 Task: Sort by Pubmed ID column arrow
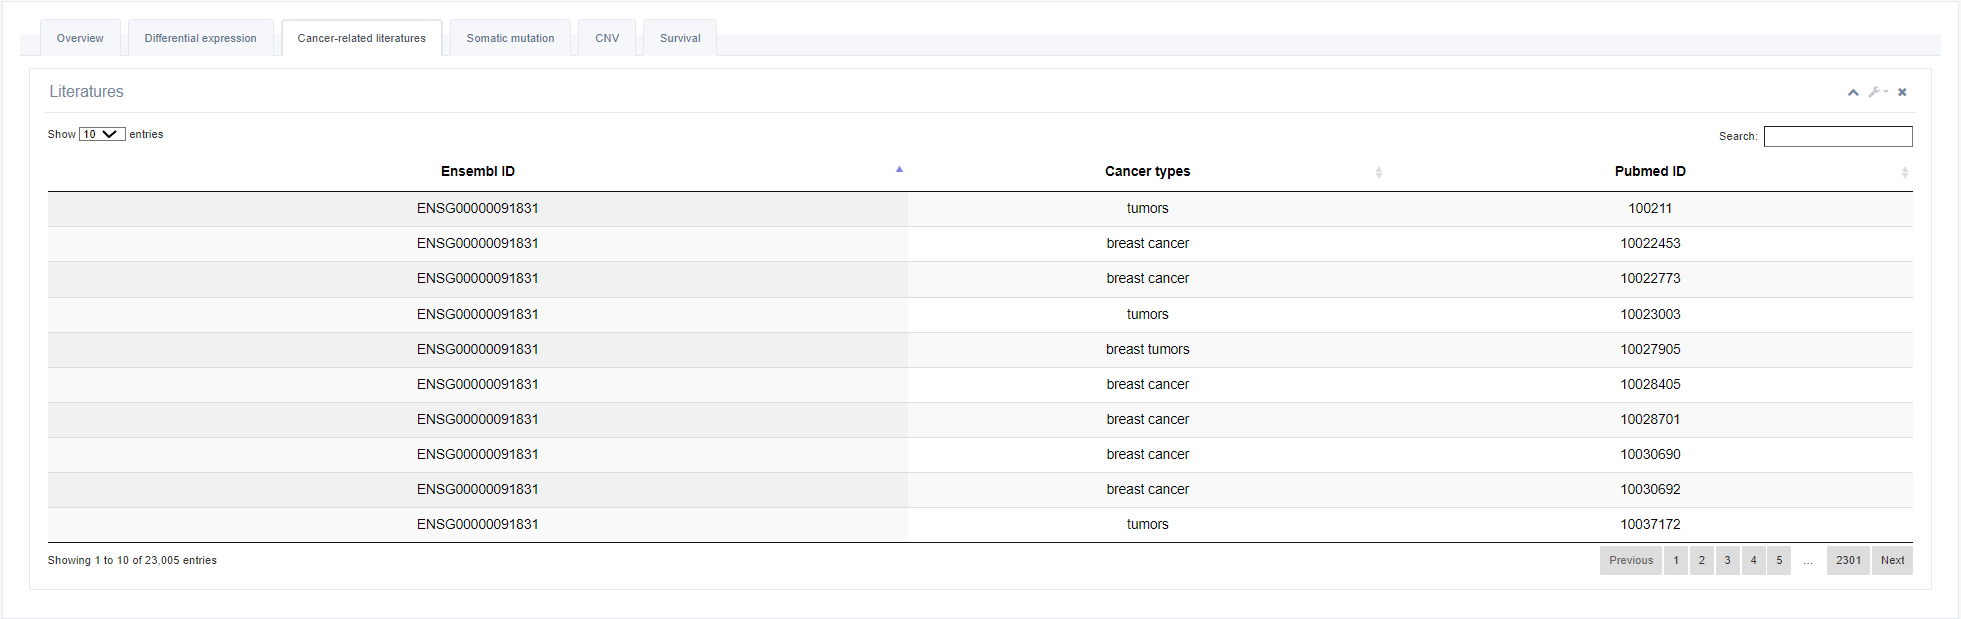click(1904, 172)
